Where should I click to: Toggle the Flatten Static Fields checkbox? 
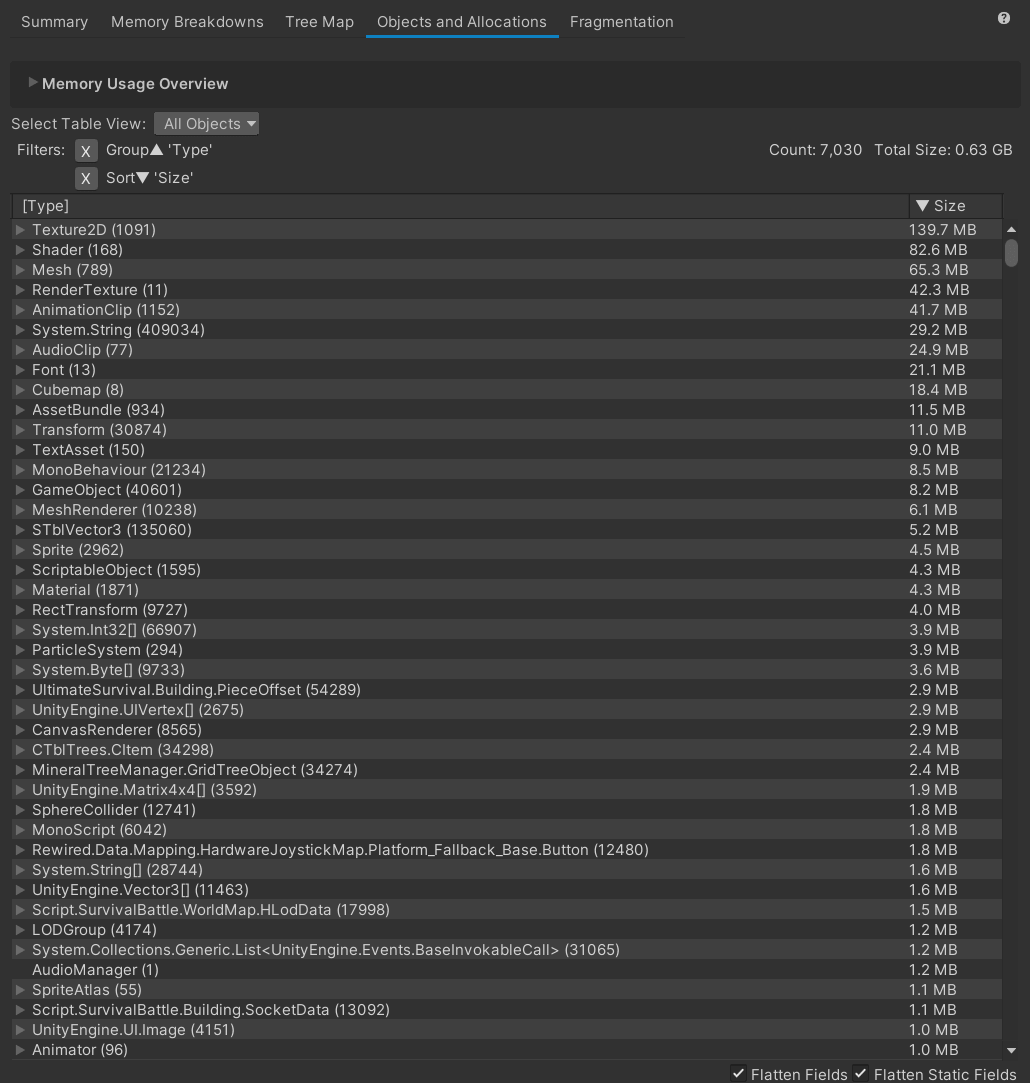861,1073
